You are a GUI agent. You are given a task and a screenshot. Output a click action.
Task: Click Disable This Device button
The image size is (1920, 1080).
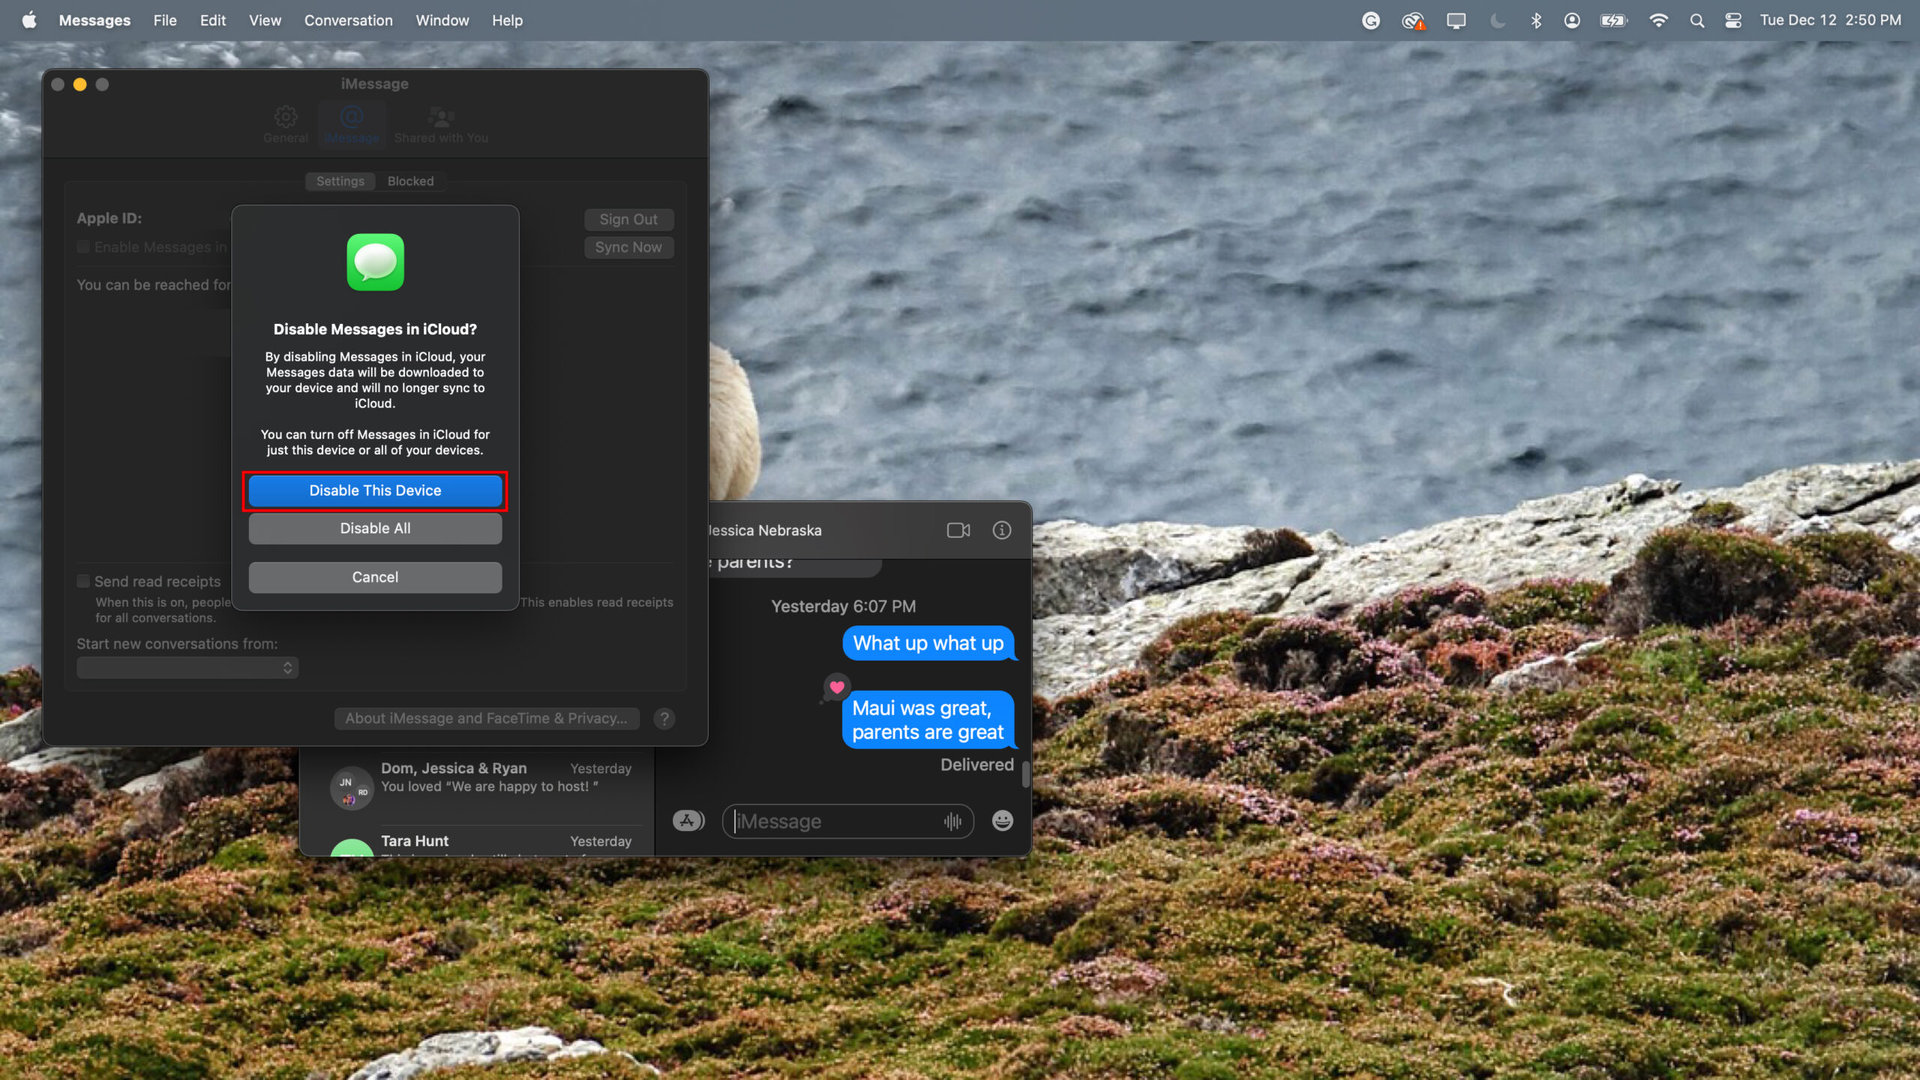(375, 490)
